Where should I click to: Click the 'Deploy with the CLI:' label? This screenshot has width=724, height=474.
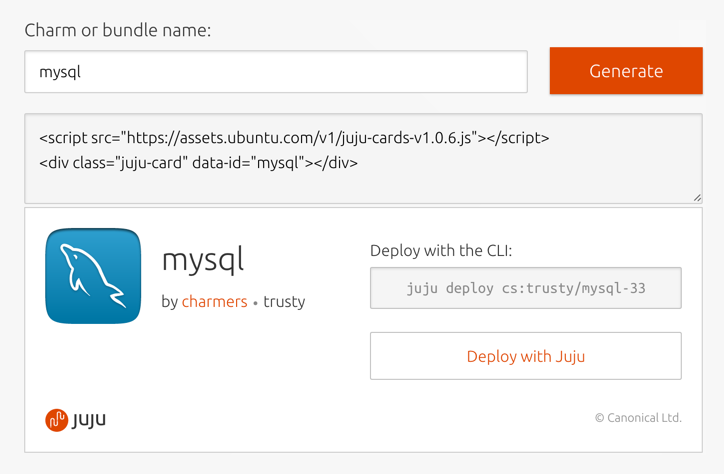click(441, 251)
